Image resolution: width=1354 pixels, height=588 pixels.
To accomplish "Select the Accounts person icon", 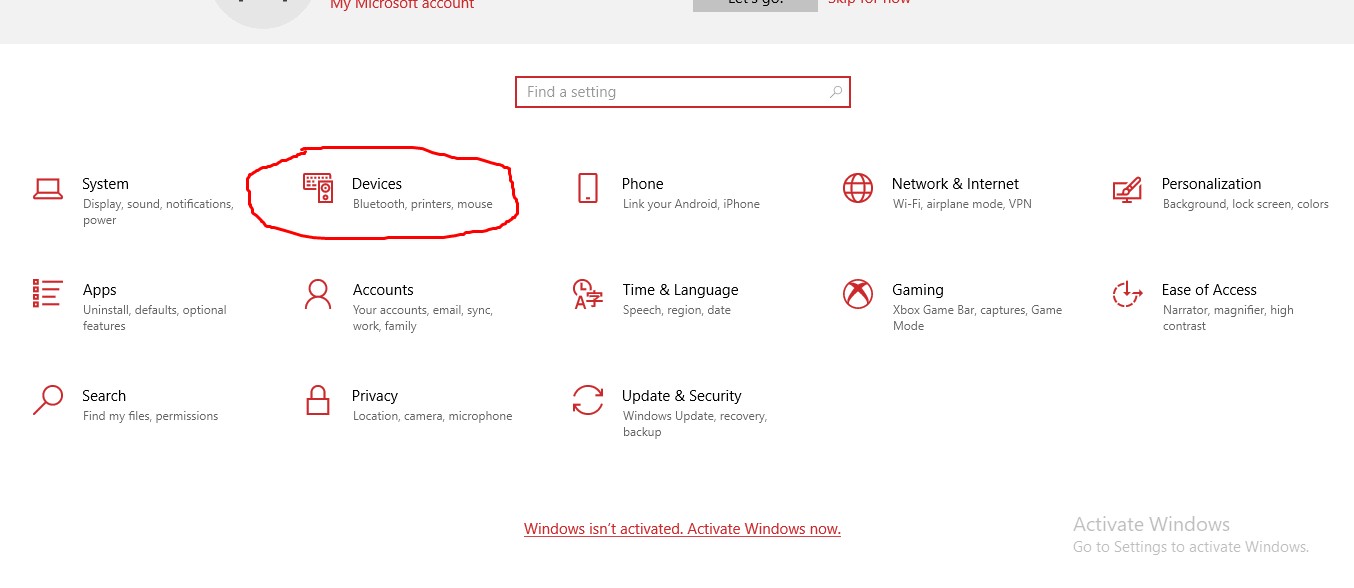I will point(318,294).
